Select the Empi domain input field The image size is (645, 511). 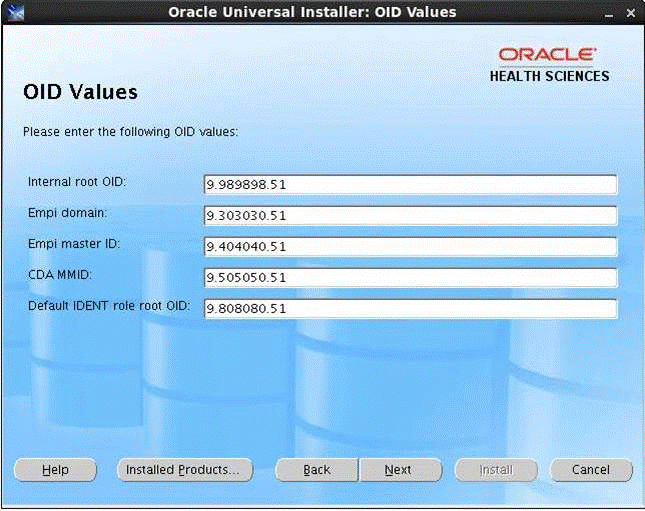click(x=411, y=216)
